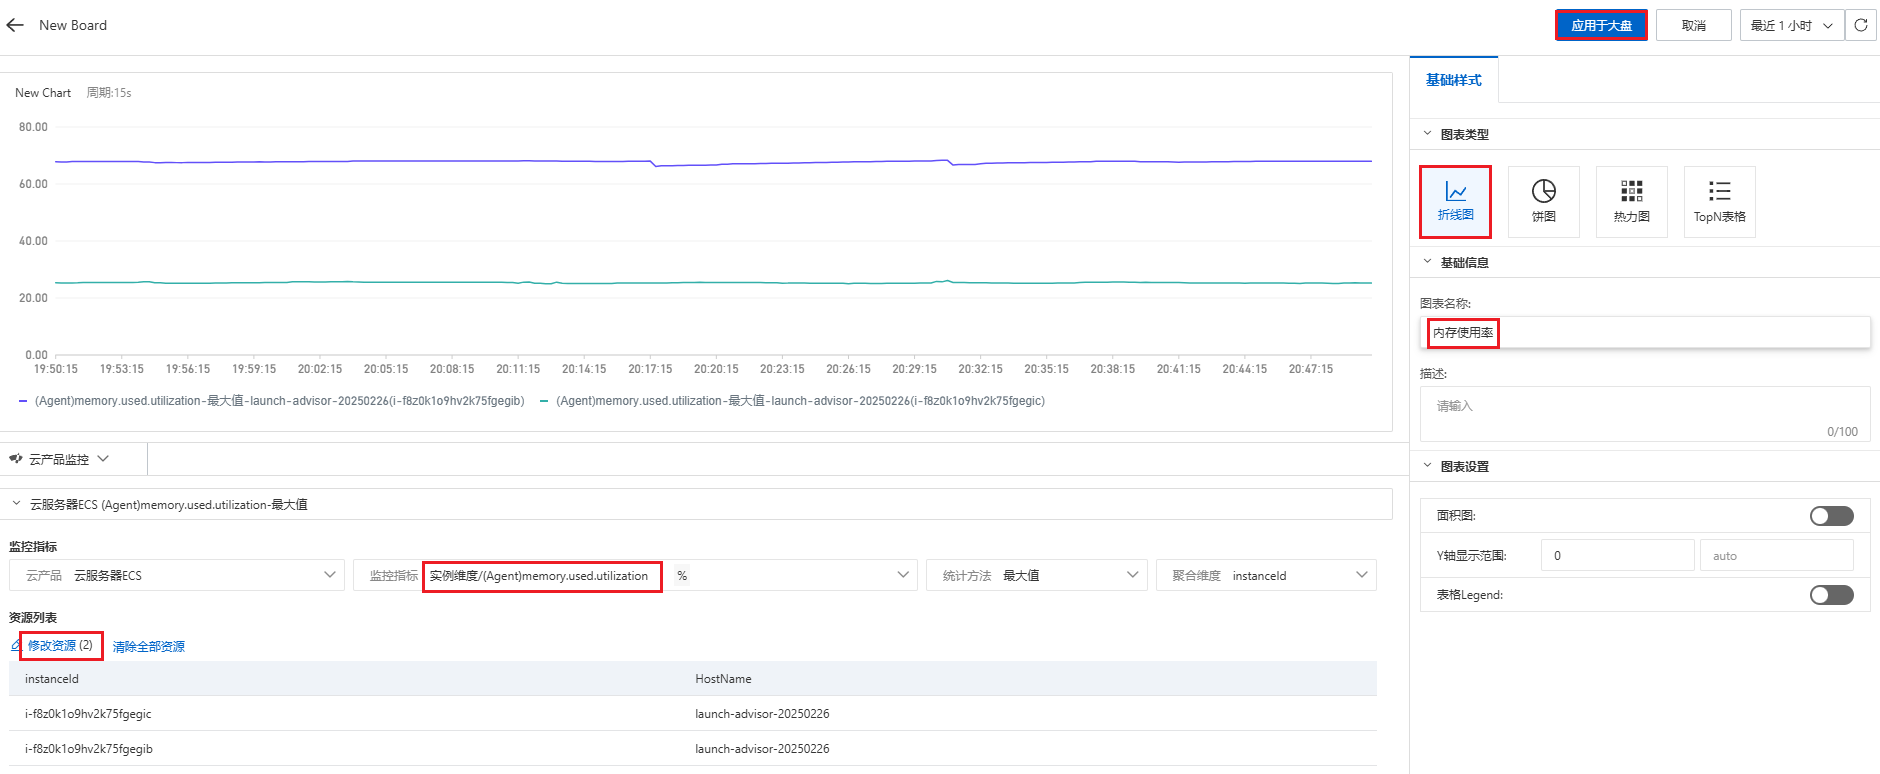The height and width of the screenshot is (774, 1880).
Task: Collapse the 基础信息 section
Action: 1427,262
